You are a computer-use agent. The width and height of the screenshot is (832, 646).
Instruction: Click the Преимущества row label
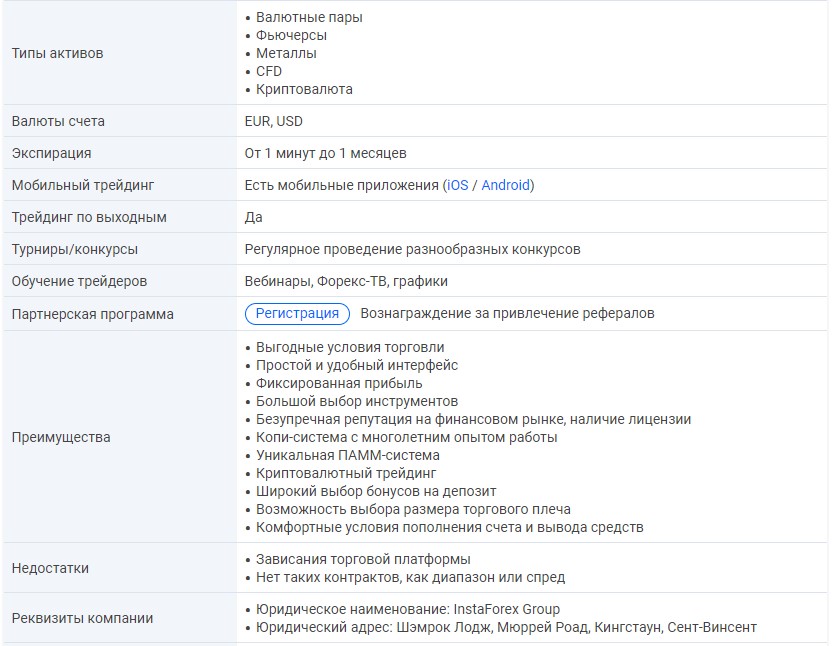(x=61, y=437)
